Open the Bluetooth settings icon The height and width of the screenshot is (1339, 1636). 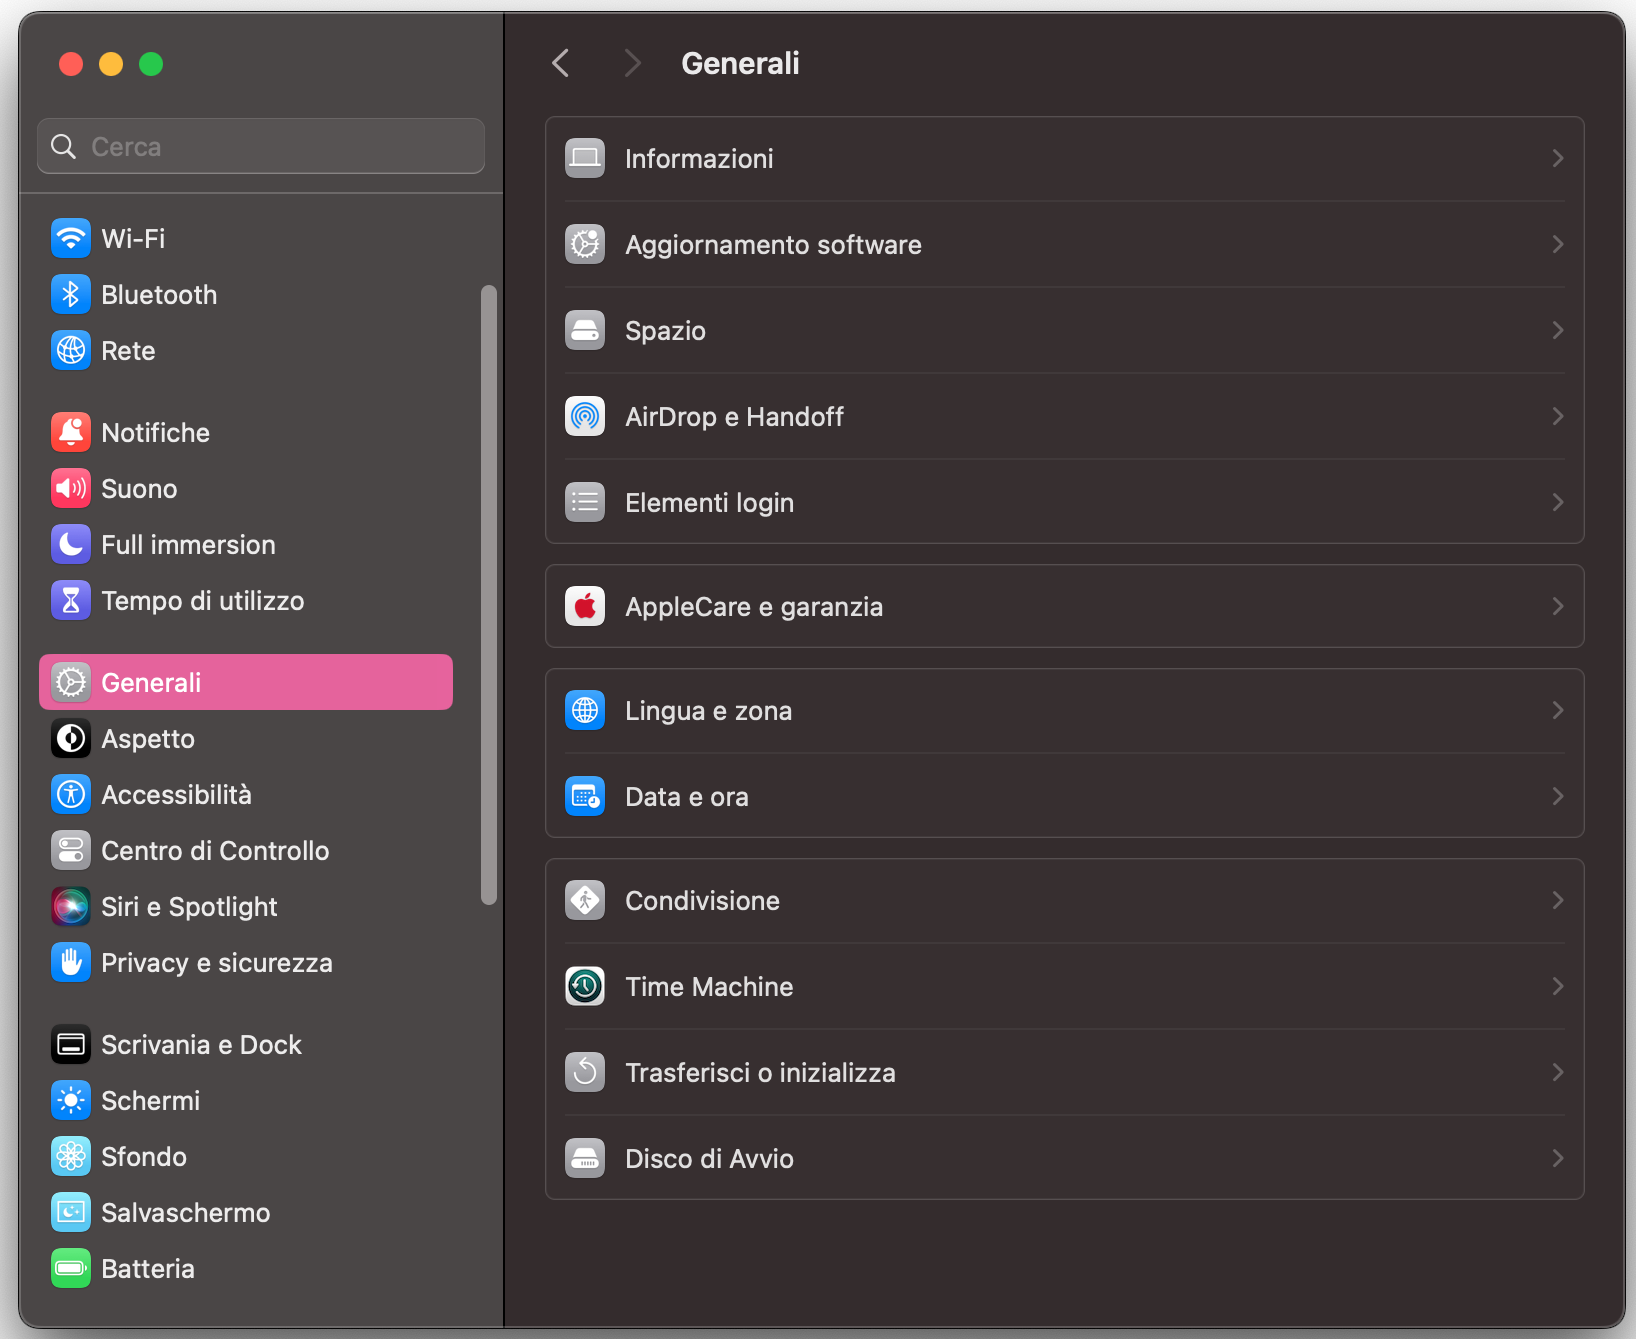pyautogui.click(x=71, y=294)
